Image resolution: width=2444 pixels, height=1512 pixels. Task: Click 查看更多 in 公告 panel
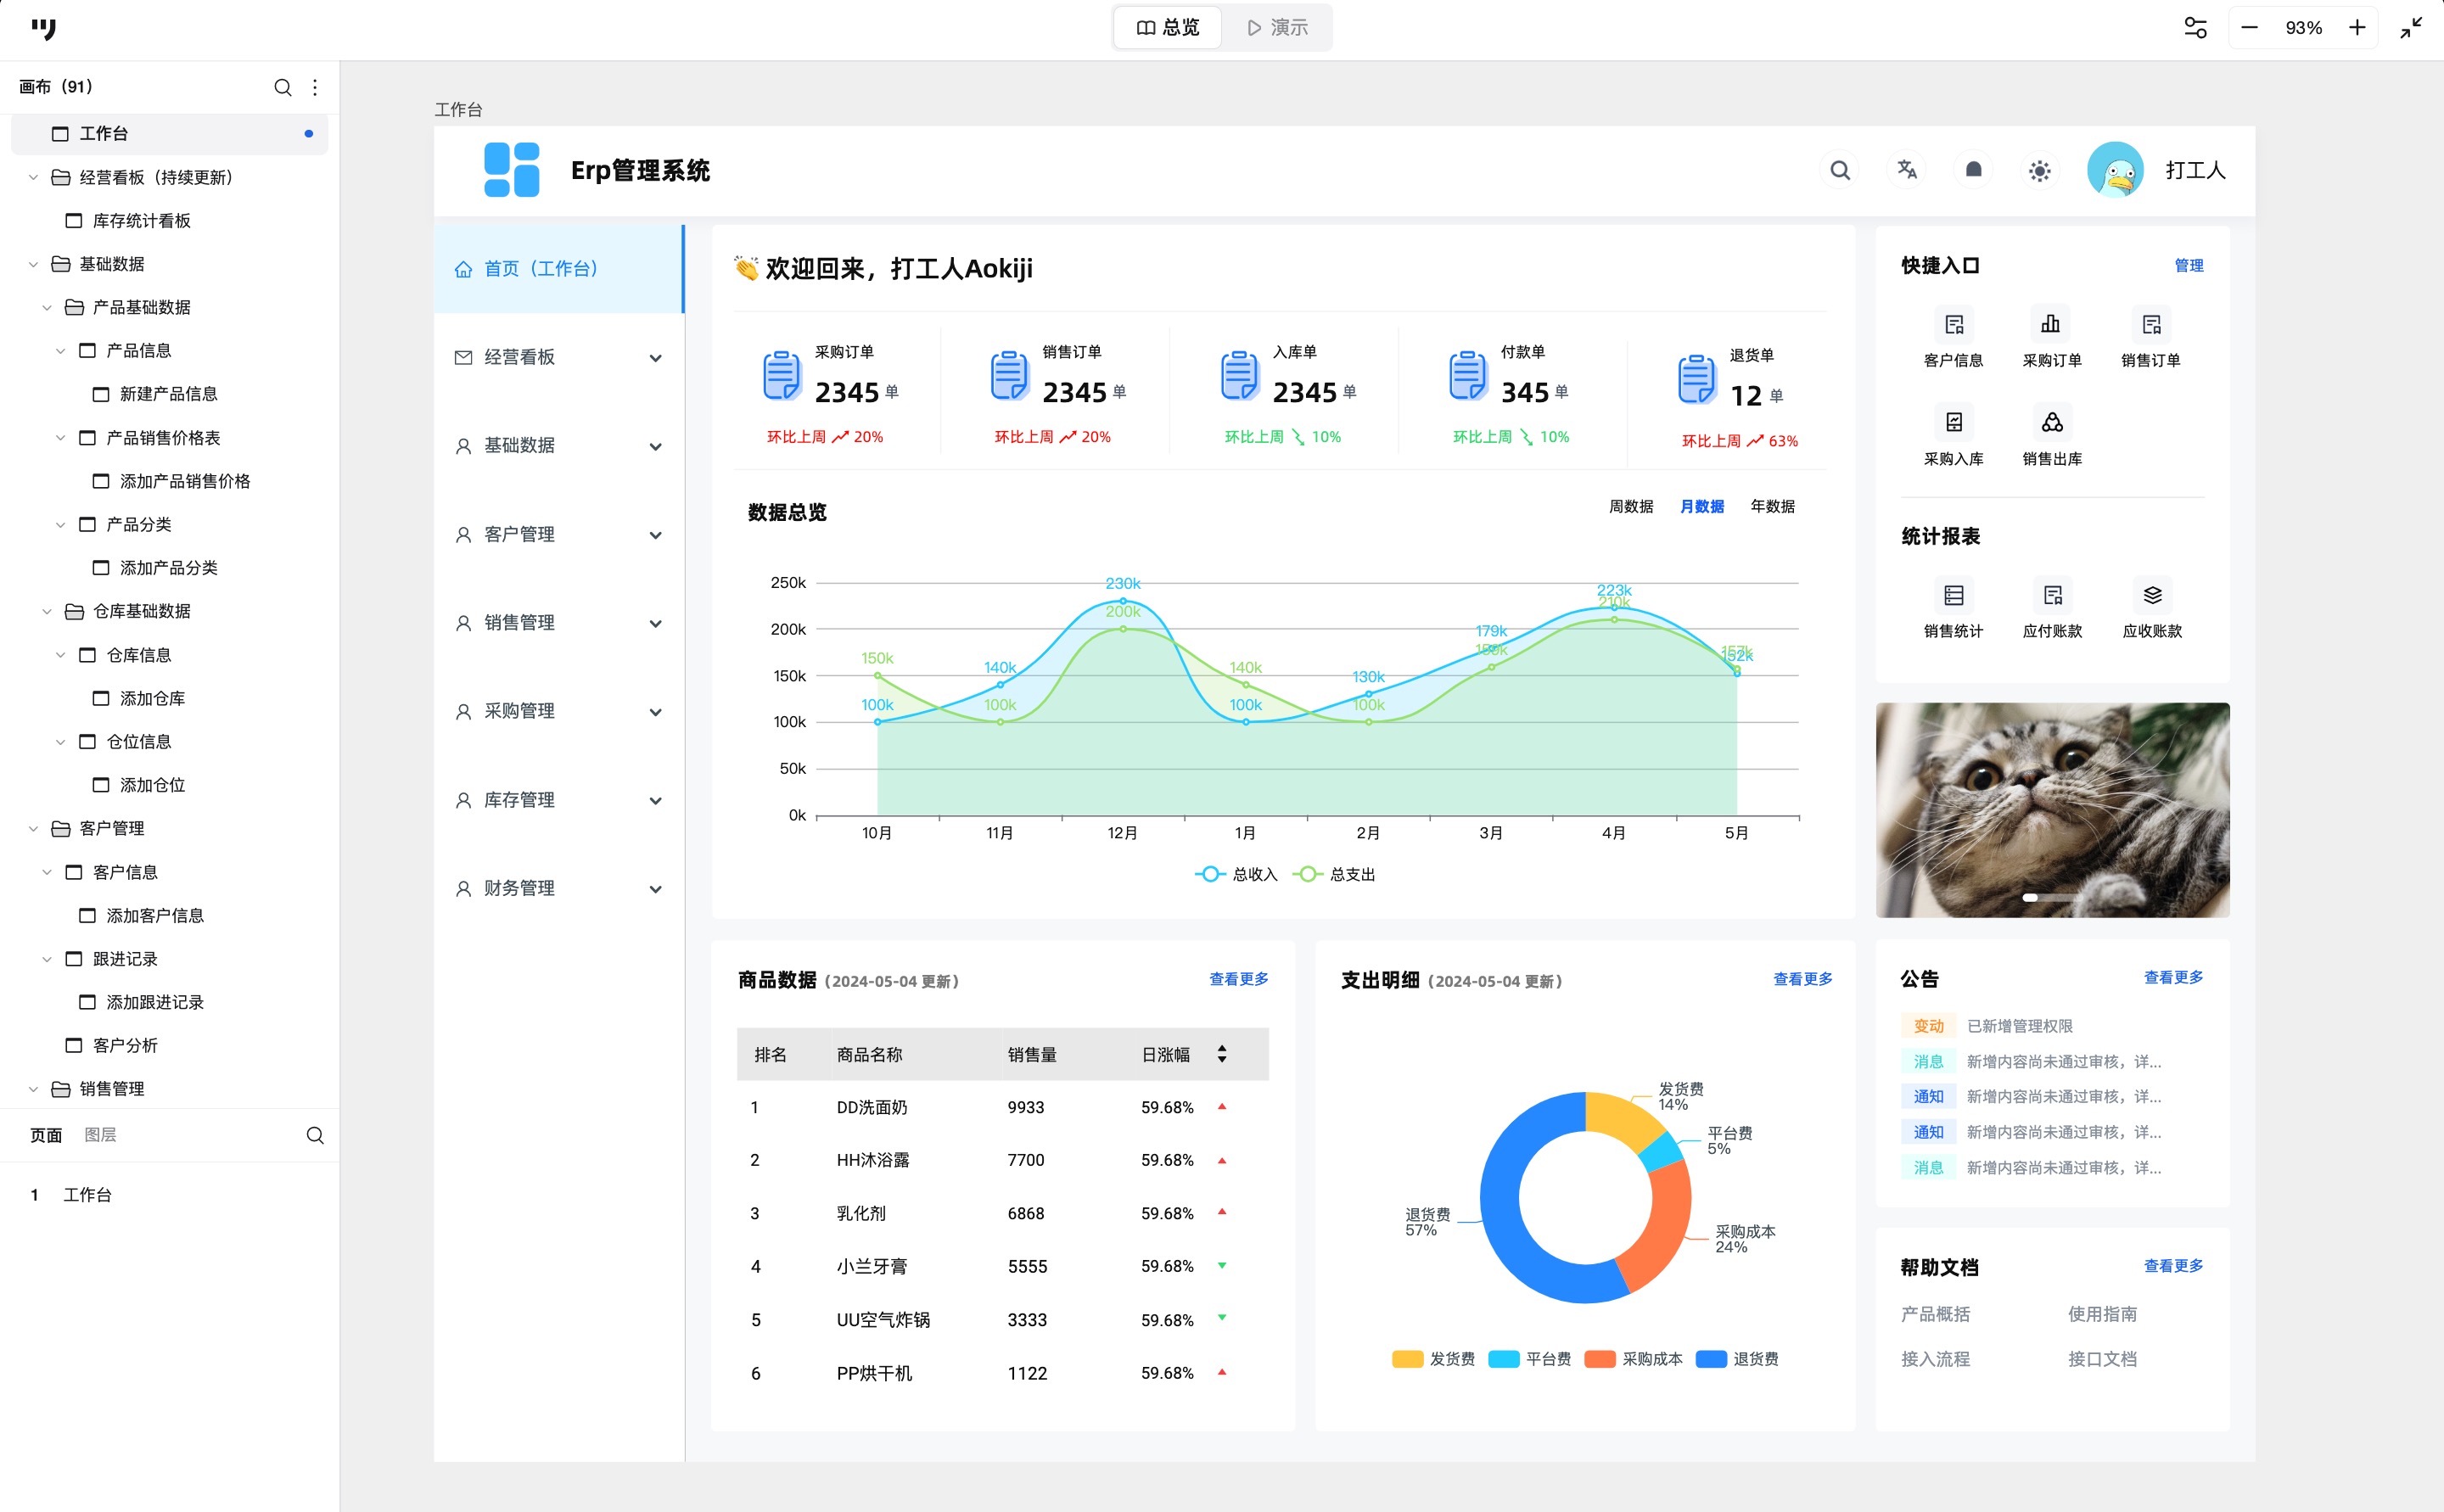point(2173,977)
